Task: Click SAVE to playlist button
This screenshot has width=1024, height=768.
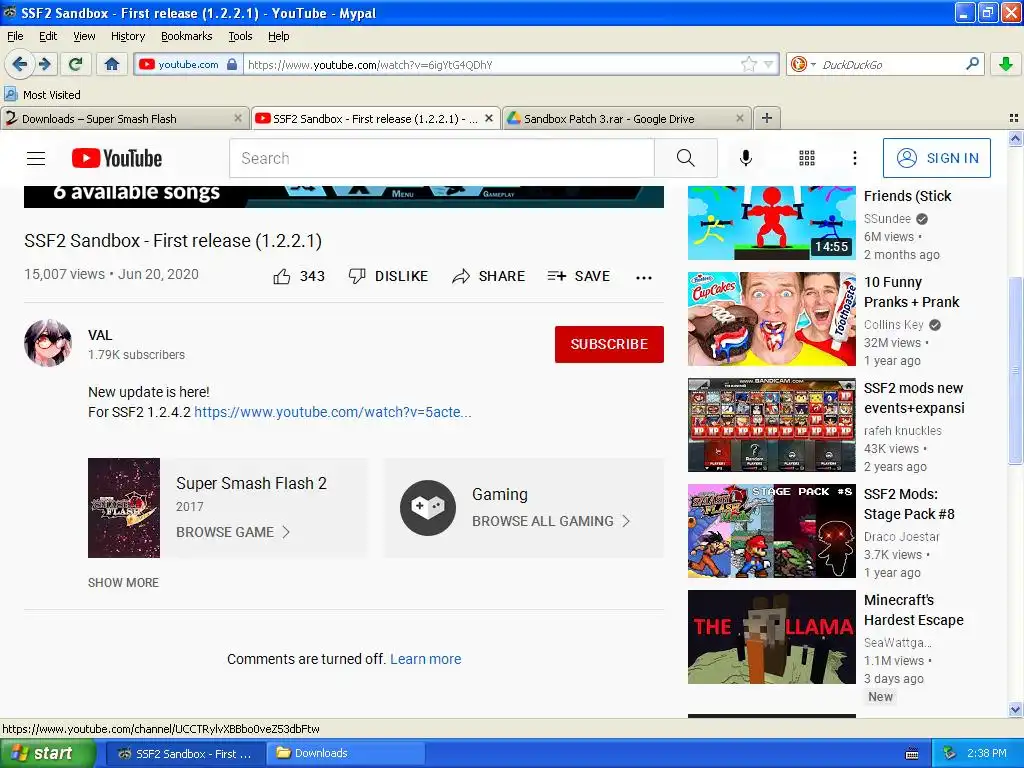Action: [x=579, y=276]
